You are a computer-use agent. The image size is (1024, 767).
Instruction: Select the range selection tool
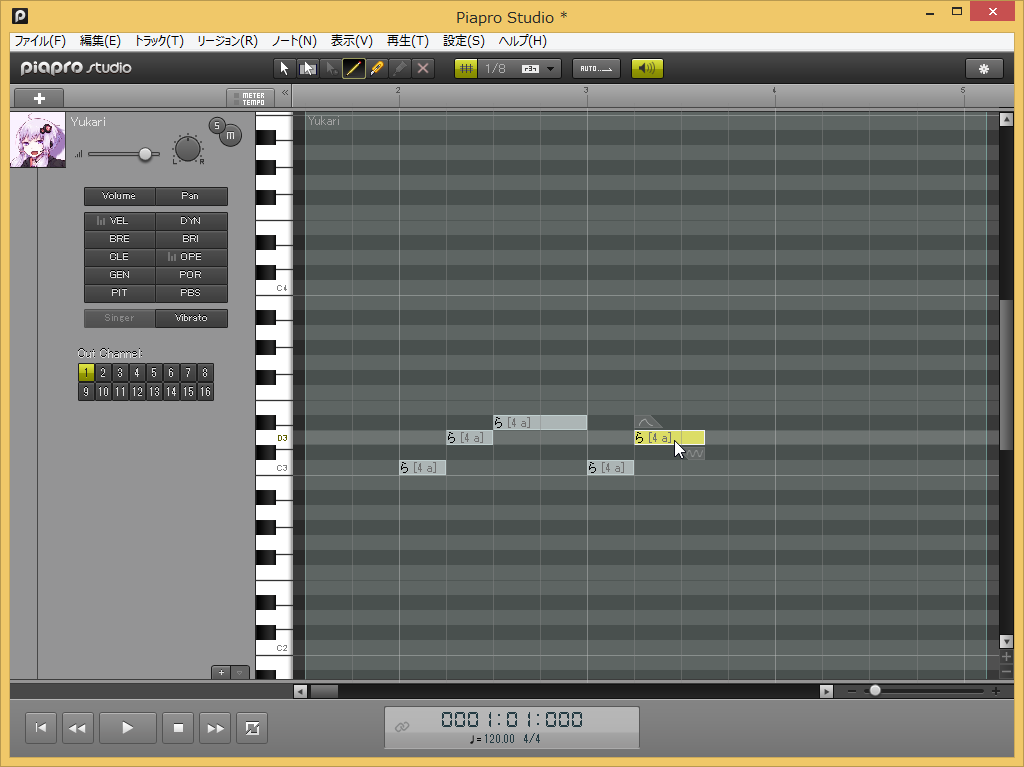pos(308,69)
